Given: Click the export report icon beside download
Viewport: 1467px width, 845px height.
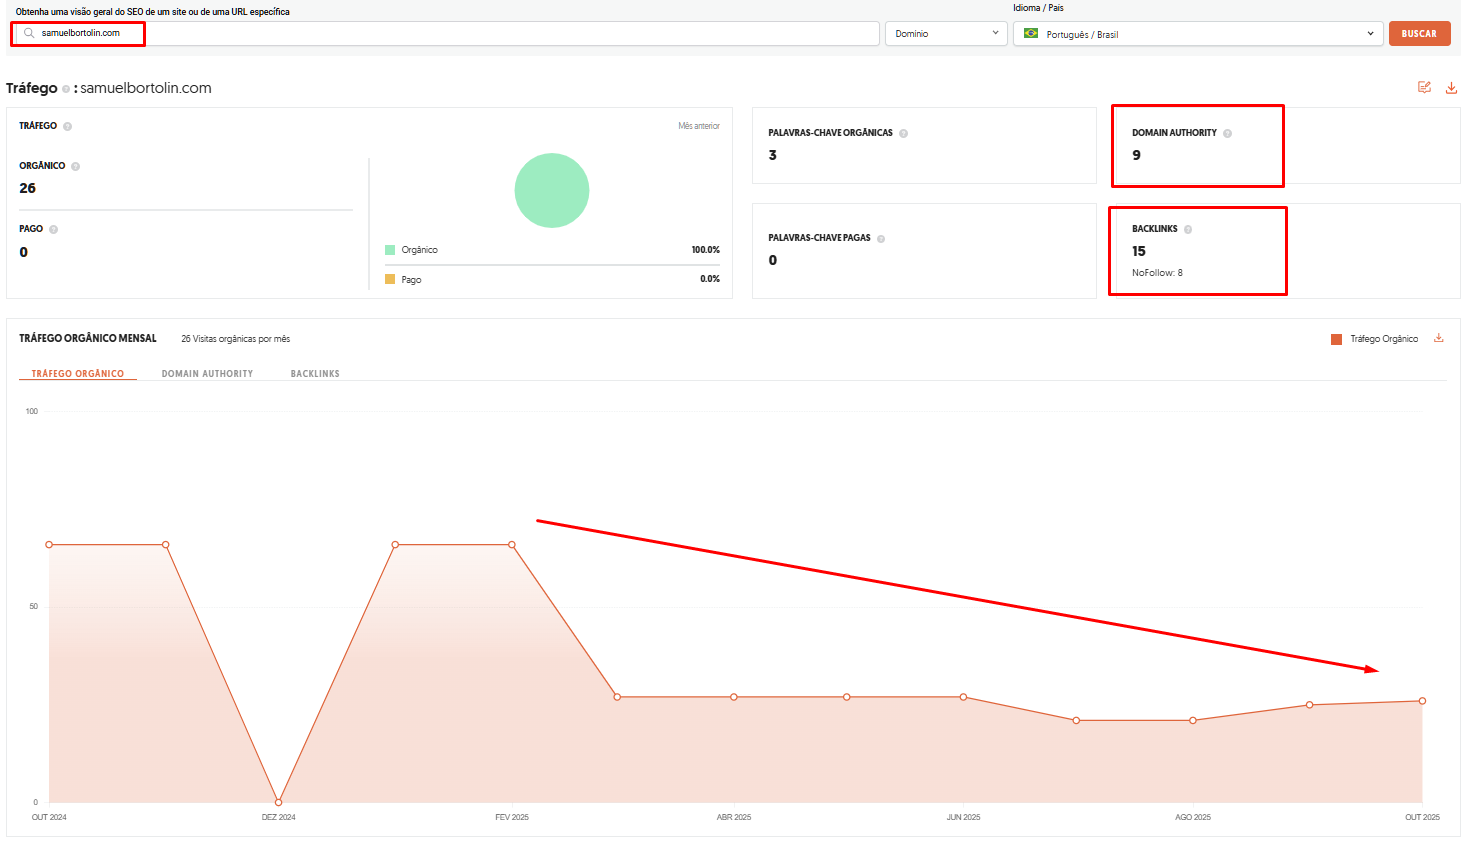Looking at the screenshot, I should (x=1424, y=88).
